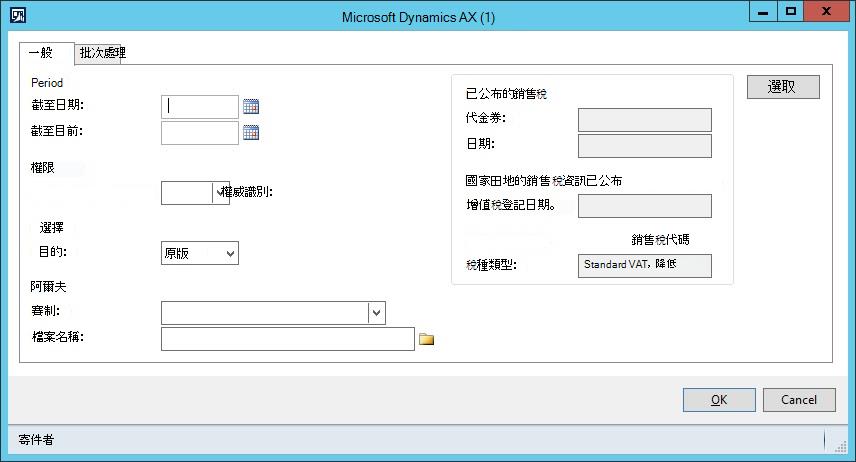Screen dimensions: 856x462
Task: Open the 目的 dropdown showing 原版
Action: [200, 253]
